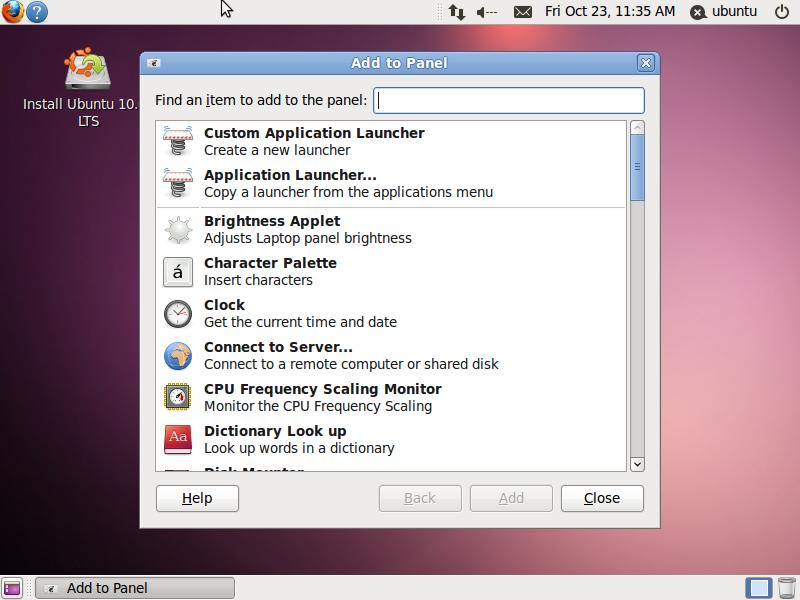Click the Show Desktop button in bottom panel
The image size is (800, 600).
[12, 588]
